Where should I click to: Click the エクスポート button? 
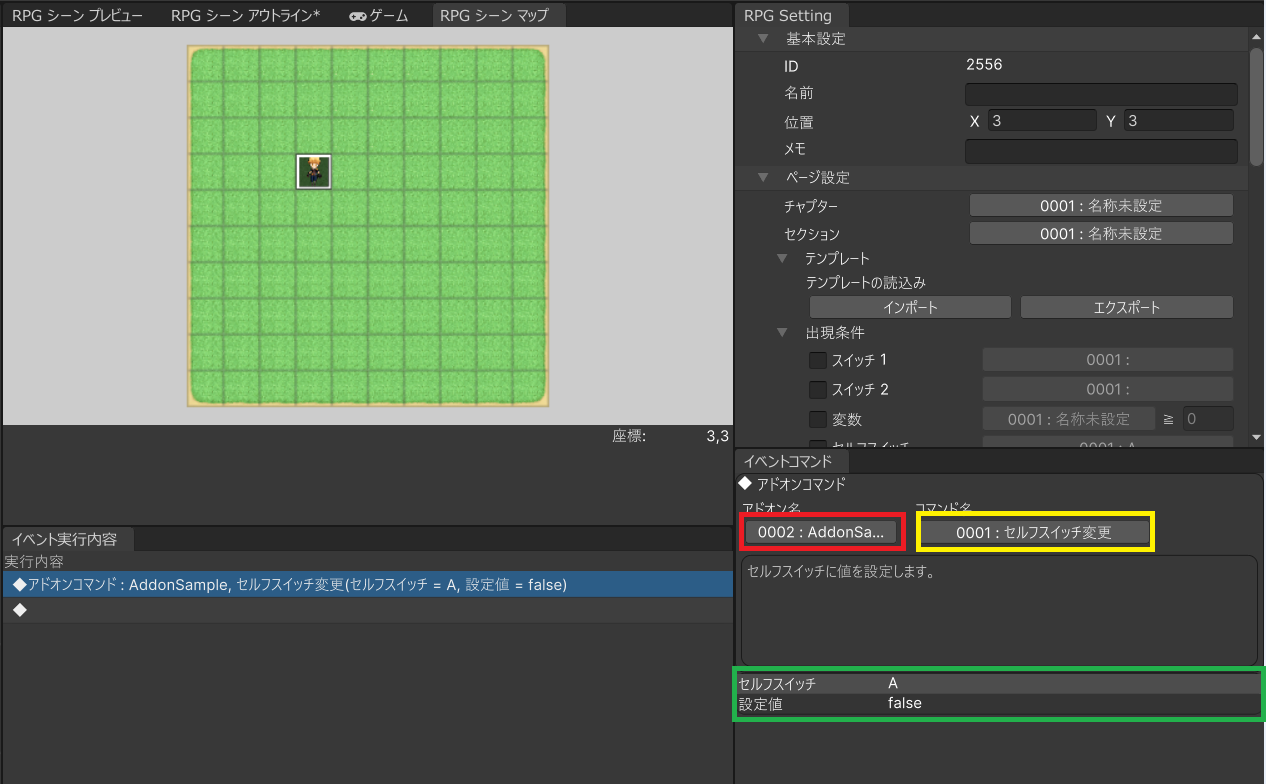[1126, 307]
